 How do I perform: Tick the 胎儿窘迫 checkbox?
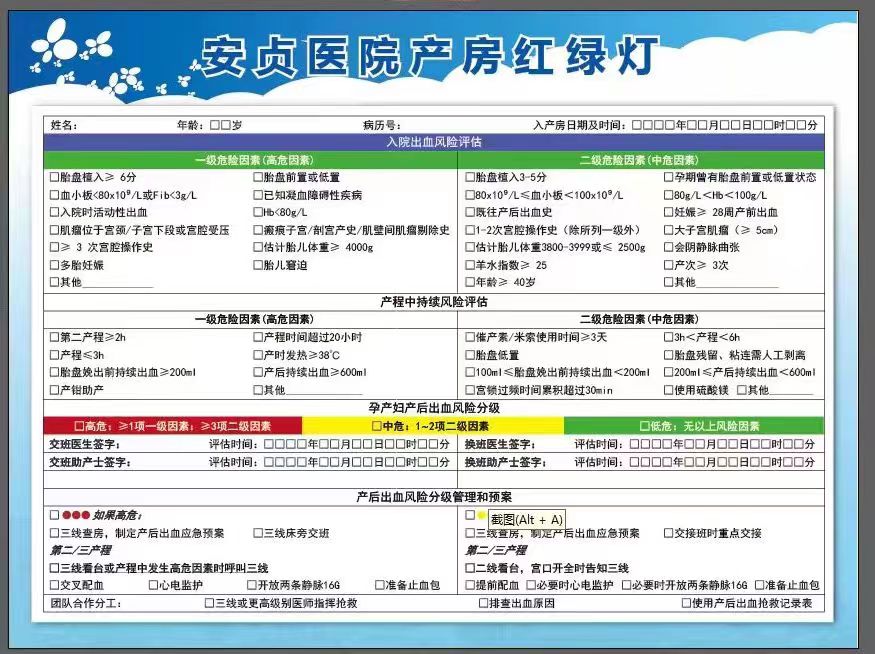pyautogui.click(x=257, y=265)
